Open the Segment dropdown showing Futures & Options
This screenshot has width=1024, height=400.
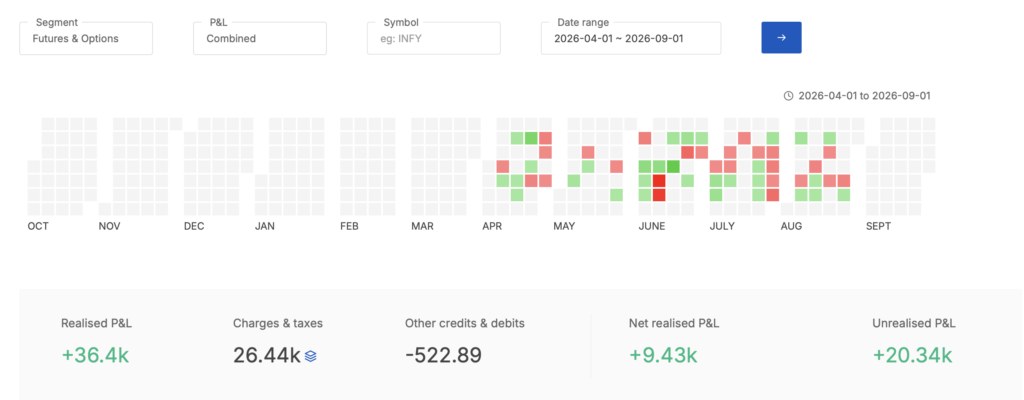click(86, 39)
